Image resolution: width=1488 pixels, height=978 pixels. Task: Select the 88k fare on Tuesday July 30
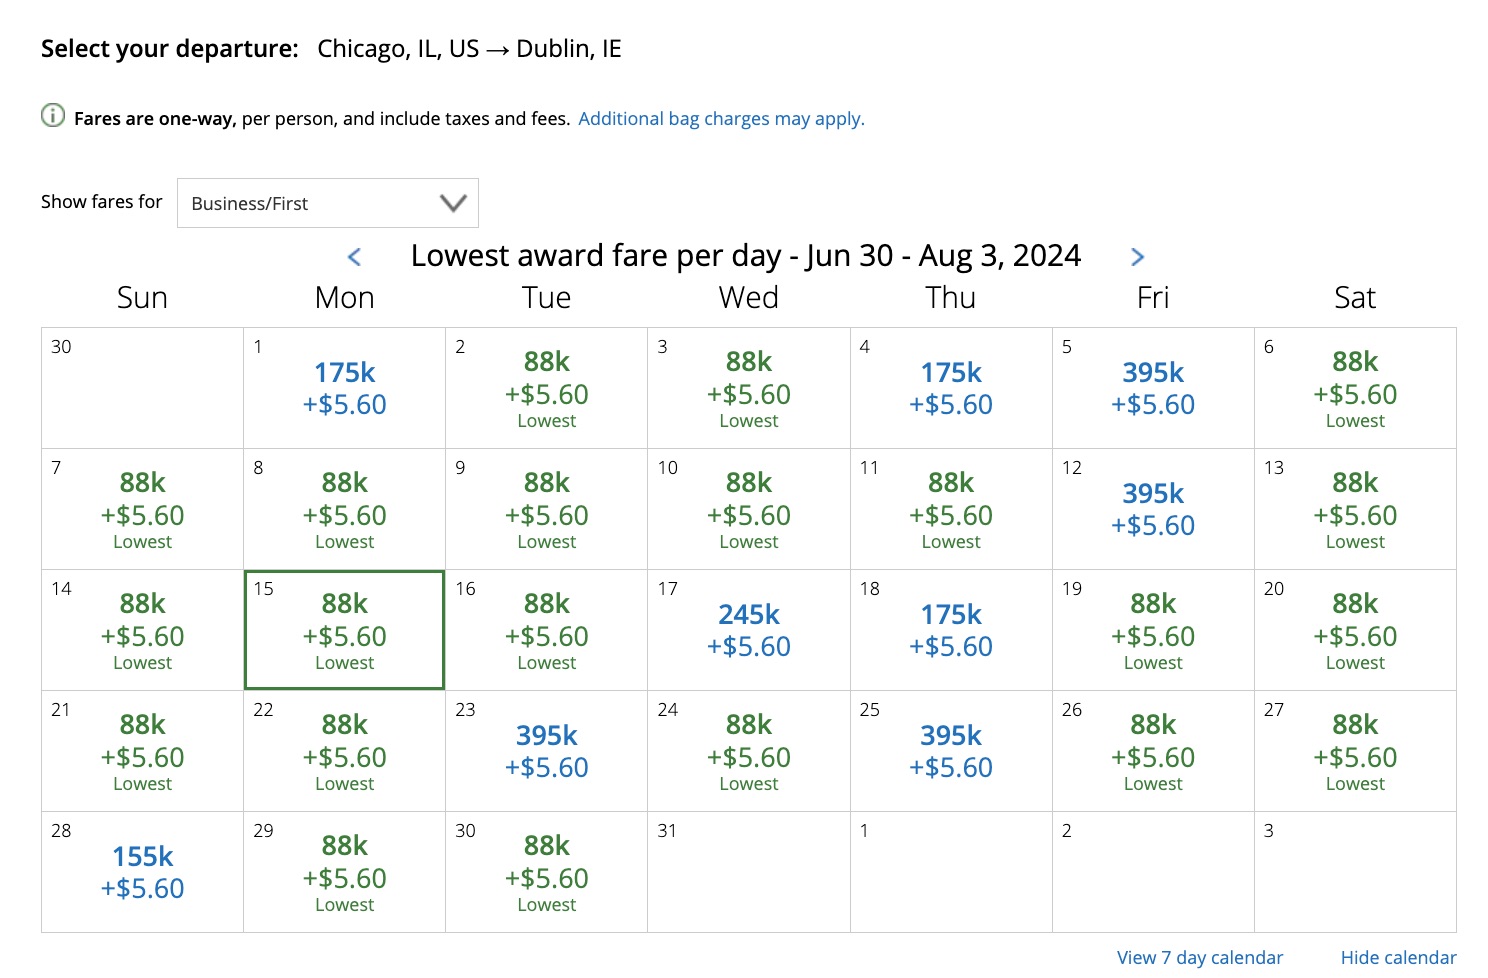[x=546, y=872]
